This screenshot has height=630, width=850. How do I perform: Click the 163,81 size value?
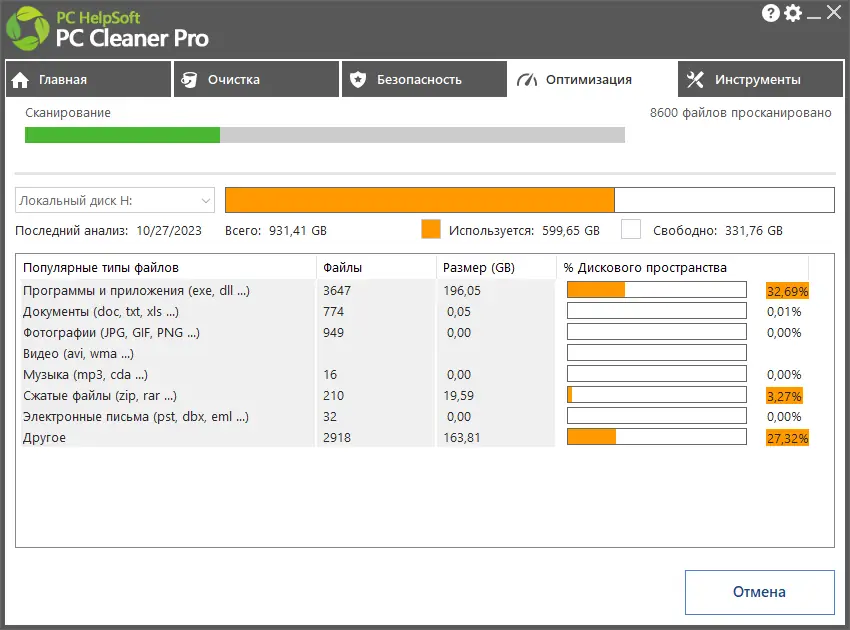(x=462, y=438)
